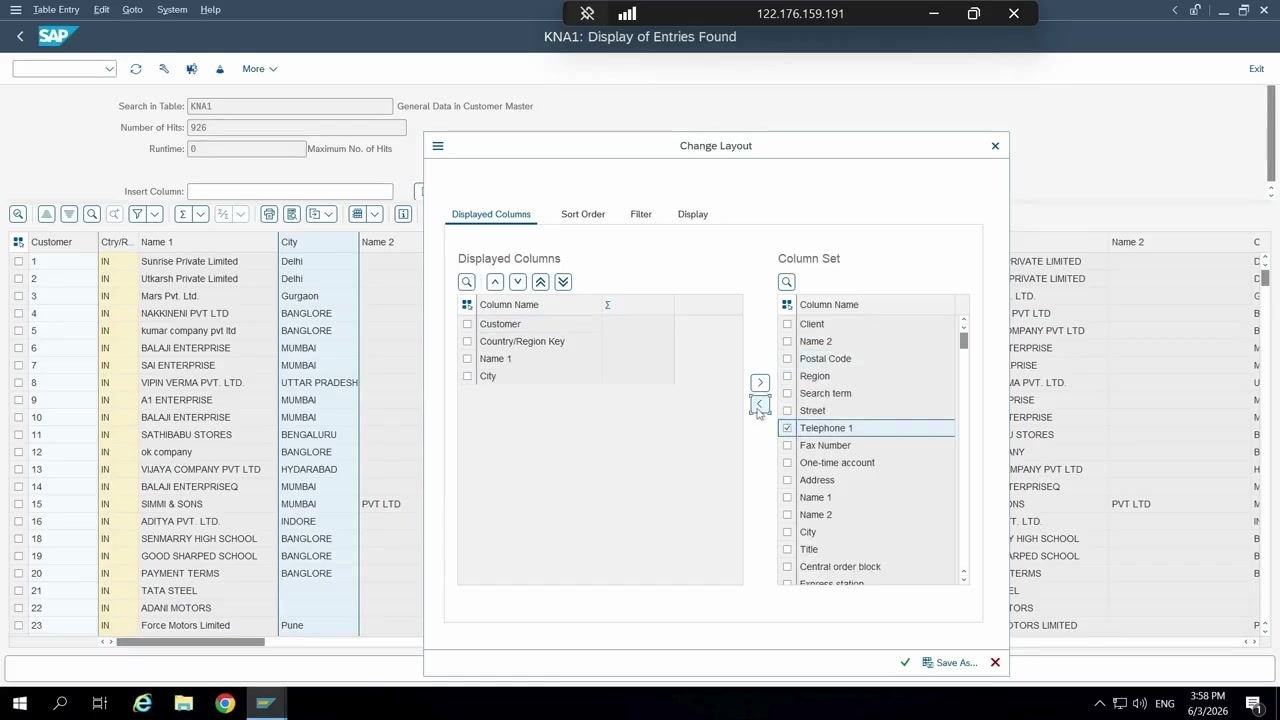Click the table's horizontal scrollbar thumb
1280x720 pixels.
click(190, 642)
